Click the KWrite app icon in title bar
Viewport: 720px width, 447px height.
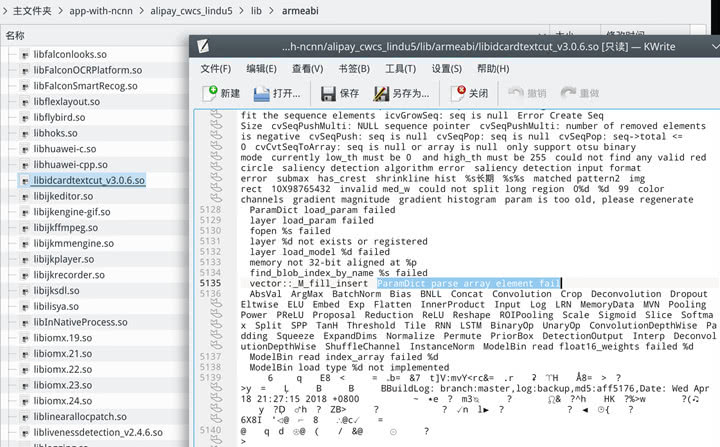coord(203,46)
